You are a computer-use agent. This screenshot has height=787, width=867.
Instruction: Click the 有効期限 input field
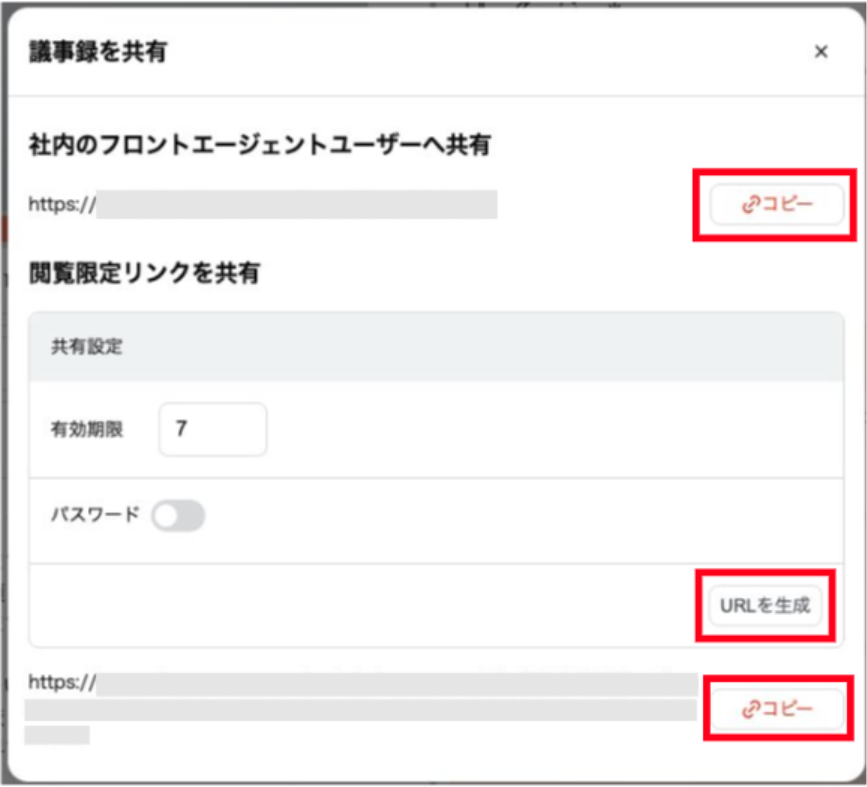(x=212, y=429)
